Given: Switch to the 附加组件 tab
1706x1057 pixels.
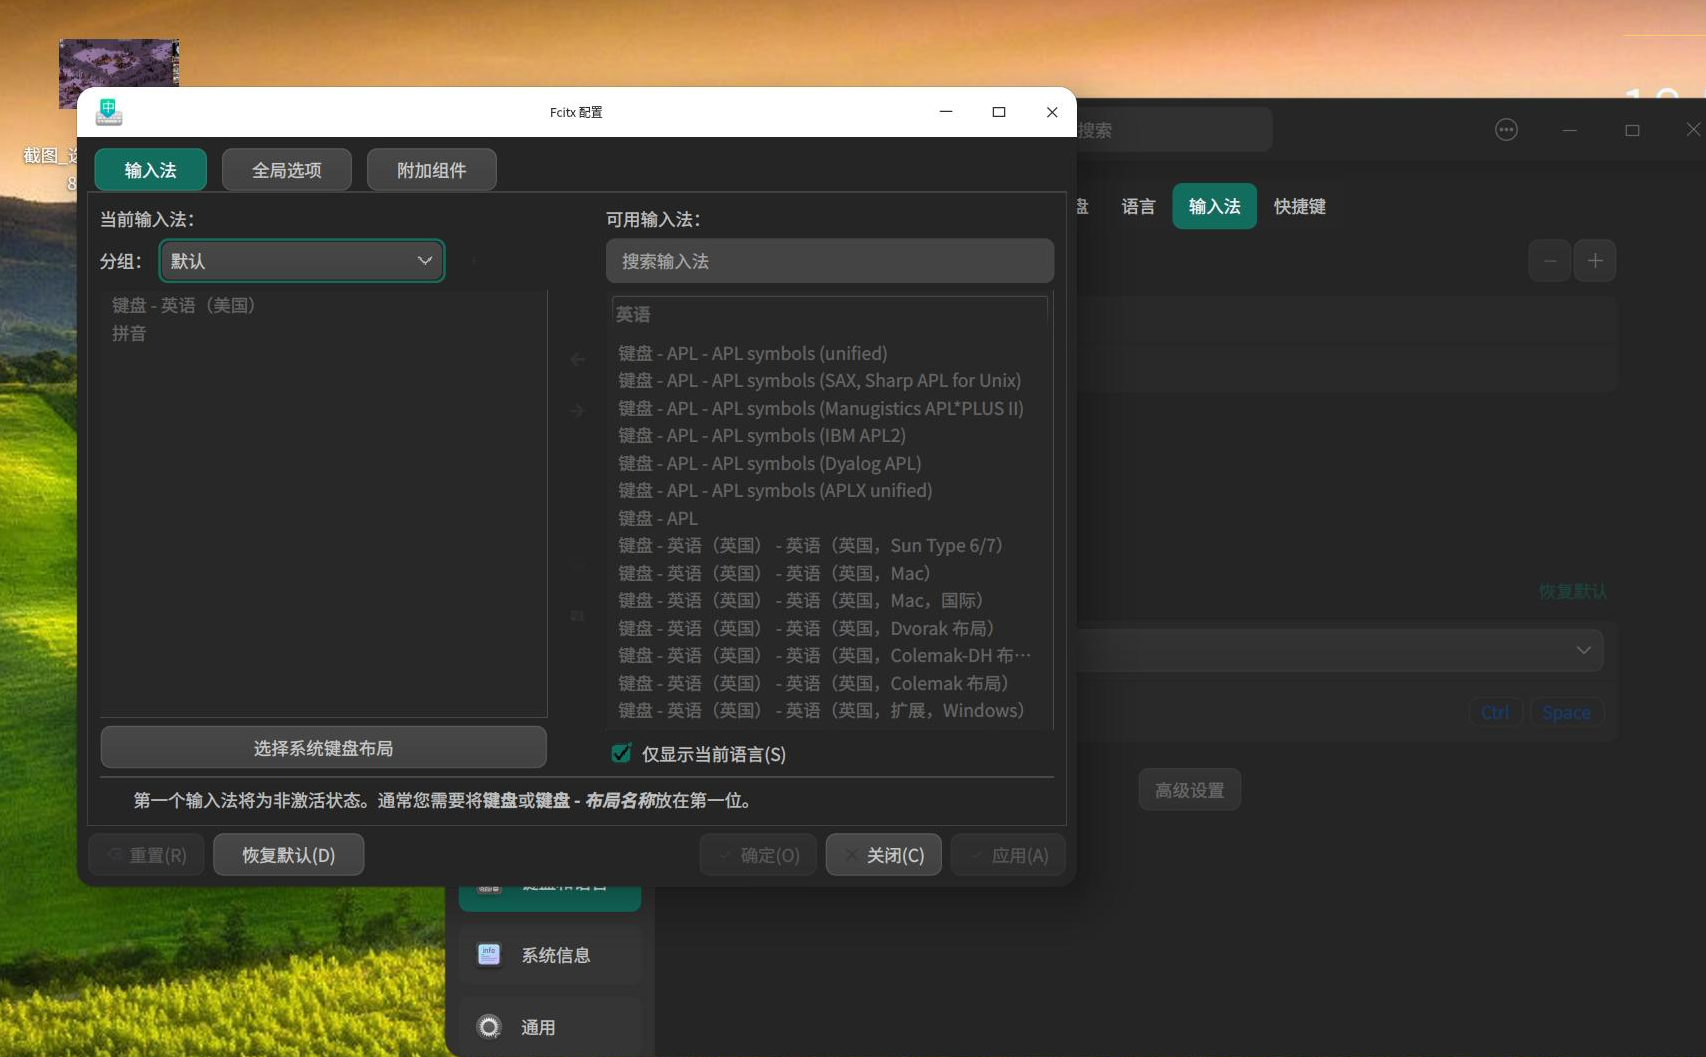Looking at the screenshot, I should (x=431, y=169).
